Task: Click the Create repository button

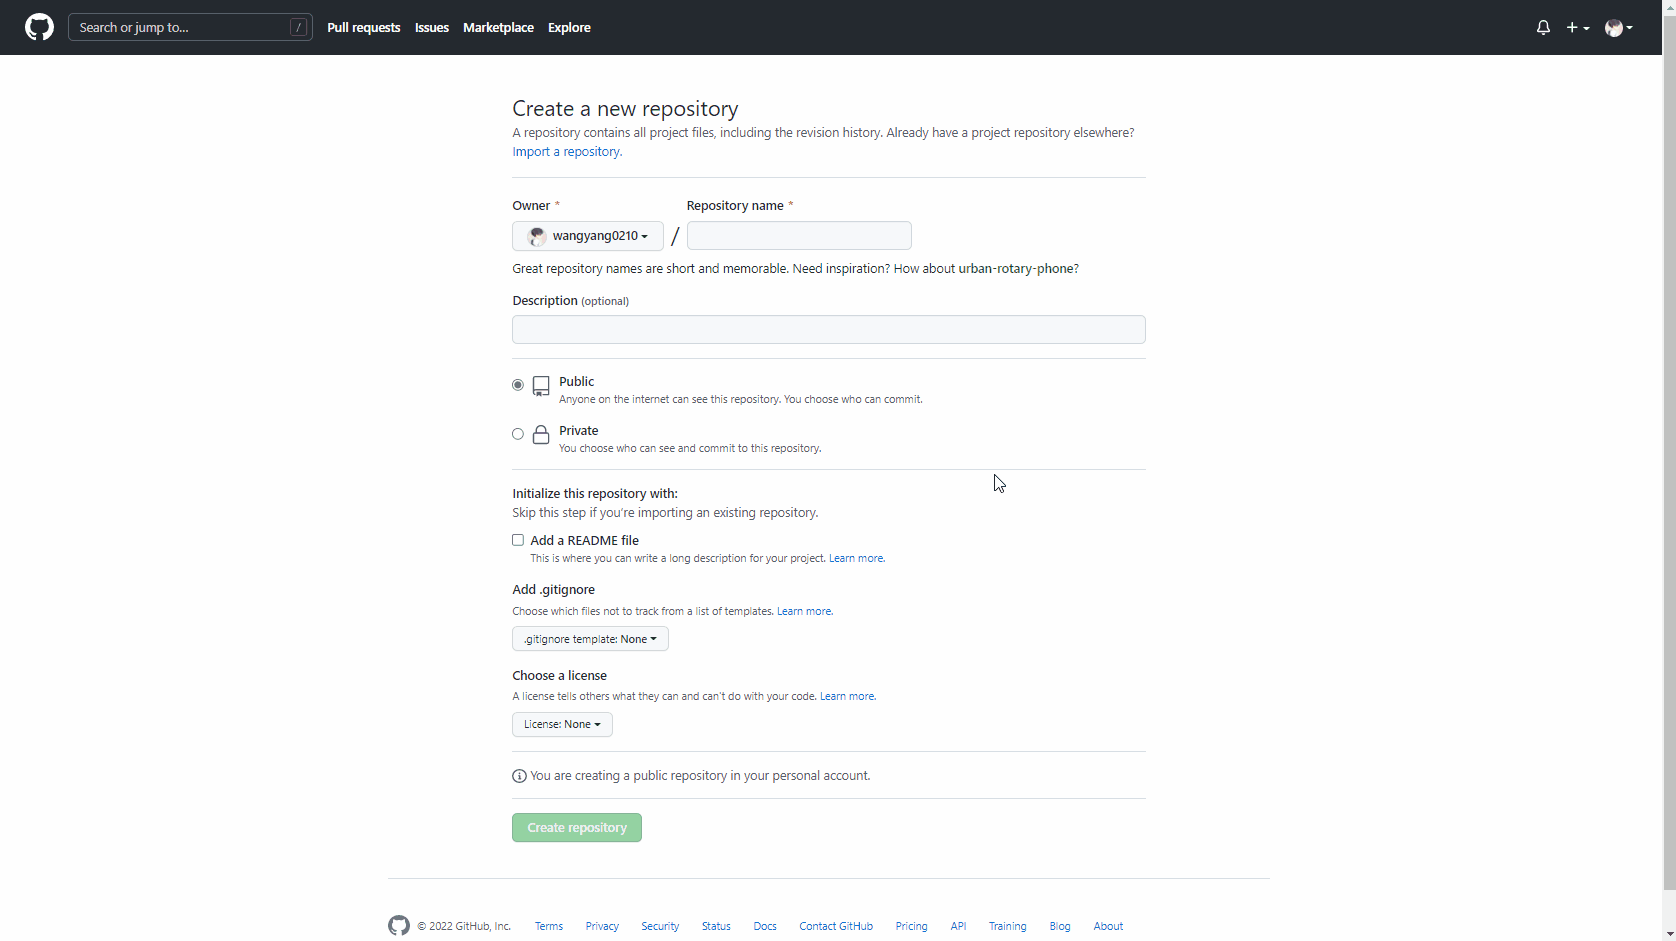Action: click(576, 827)
